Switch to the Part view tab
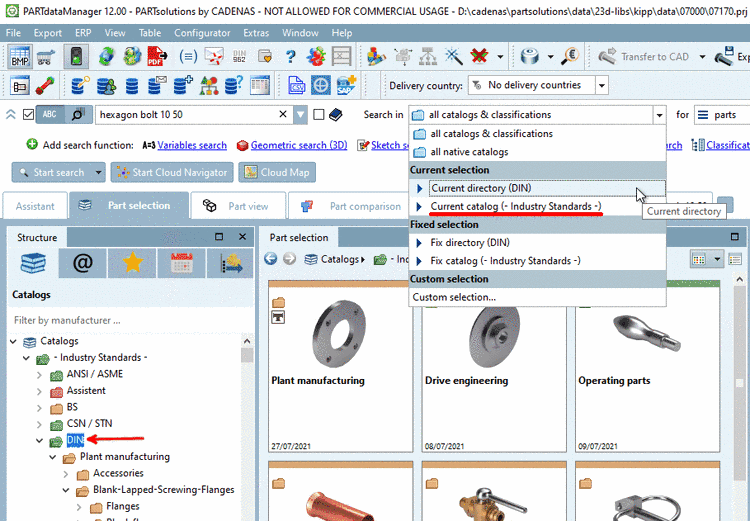 [x=238, y=206]
